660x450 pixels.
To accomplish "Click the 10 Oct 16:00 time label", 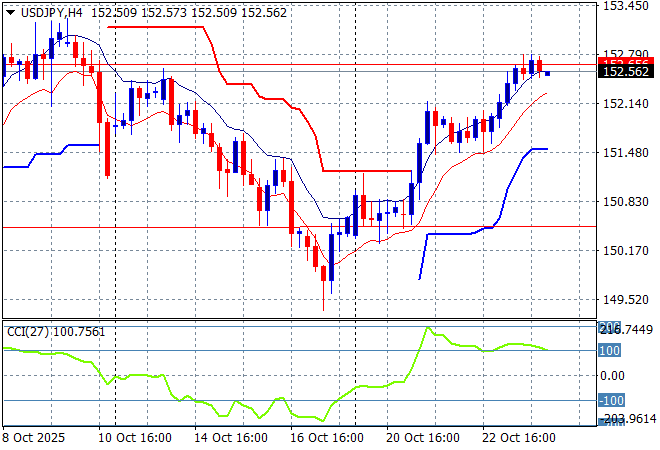I will (135, 438).
